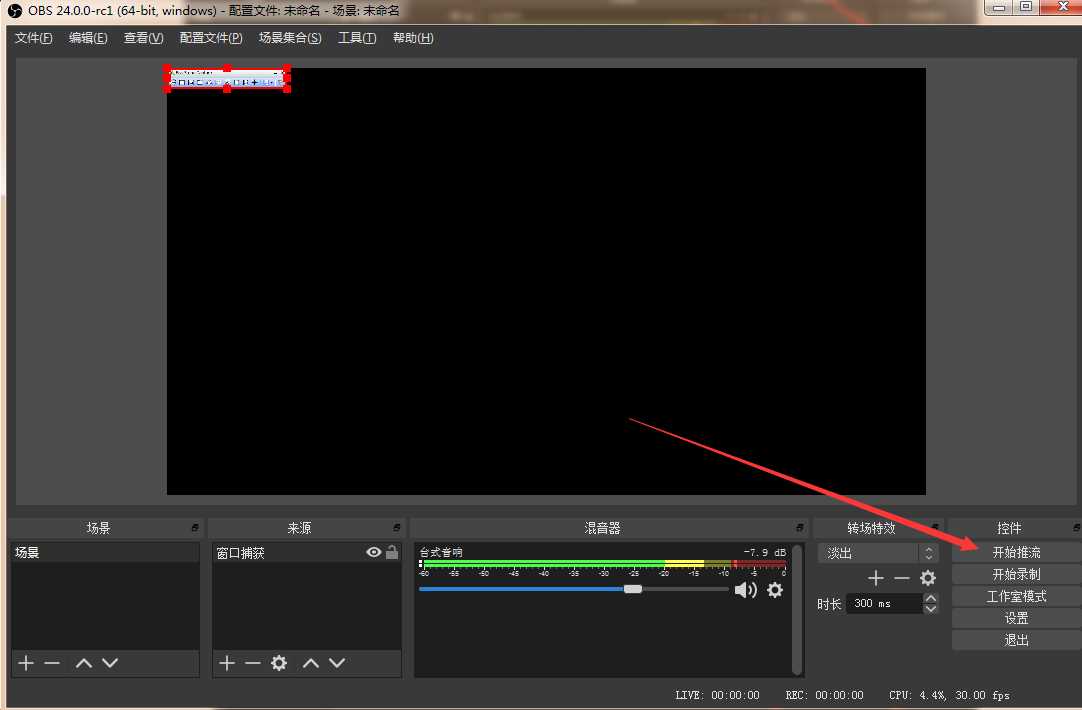
Task: Click the LIVE: 00:00:00 status text
Action: pyautogui.click(x=717, y=695)
